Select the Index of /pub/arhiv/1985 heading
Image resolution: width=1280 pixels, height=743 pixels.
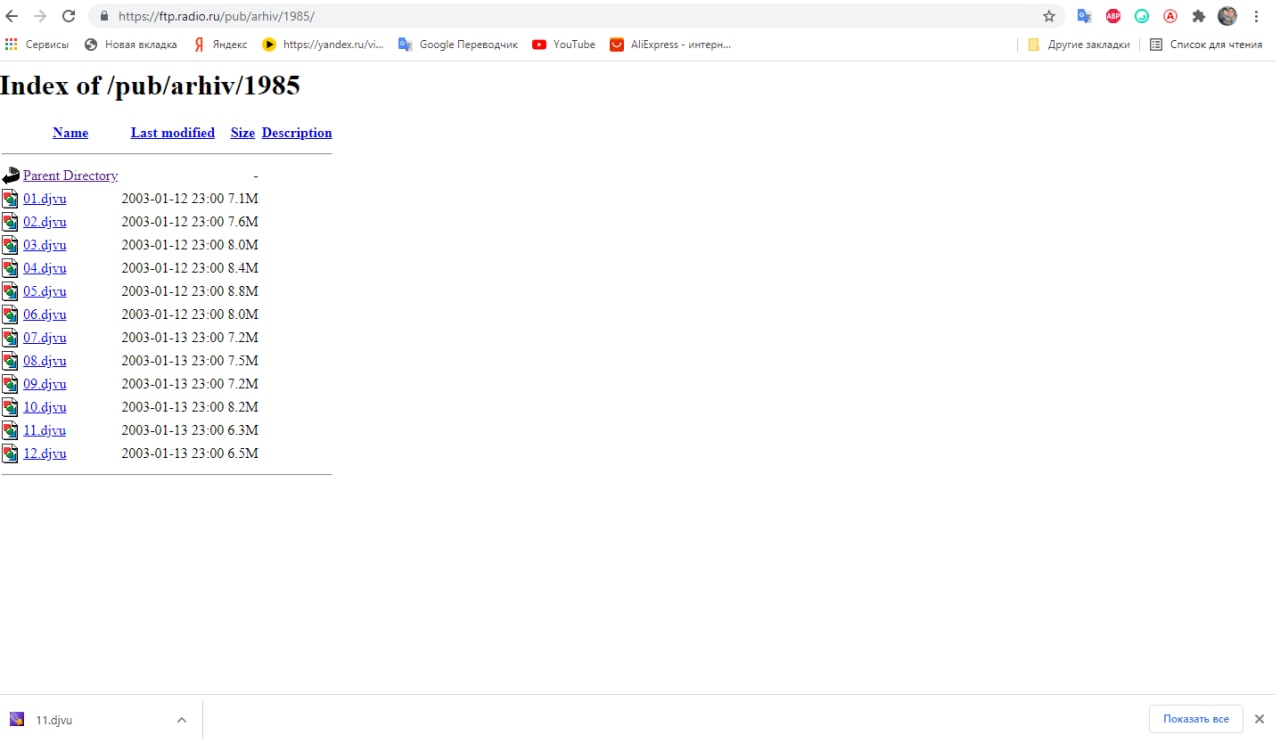[150, 86]
